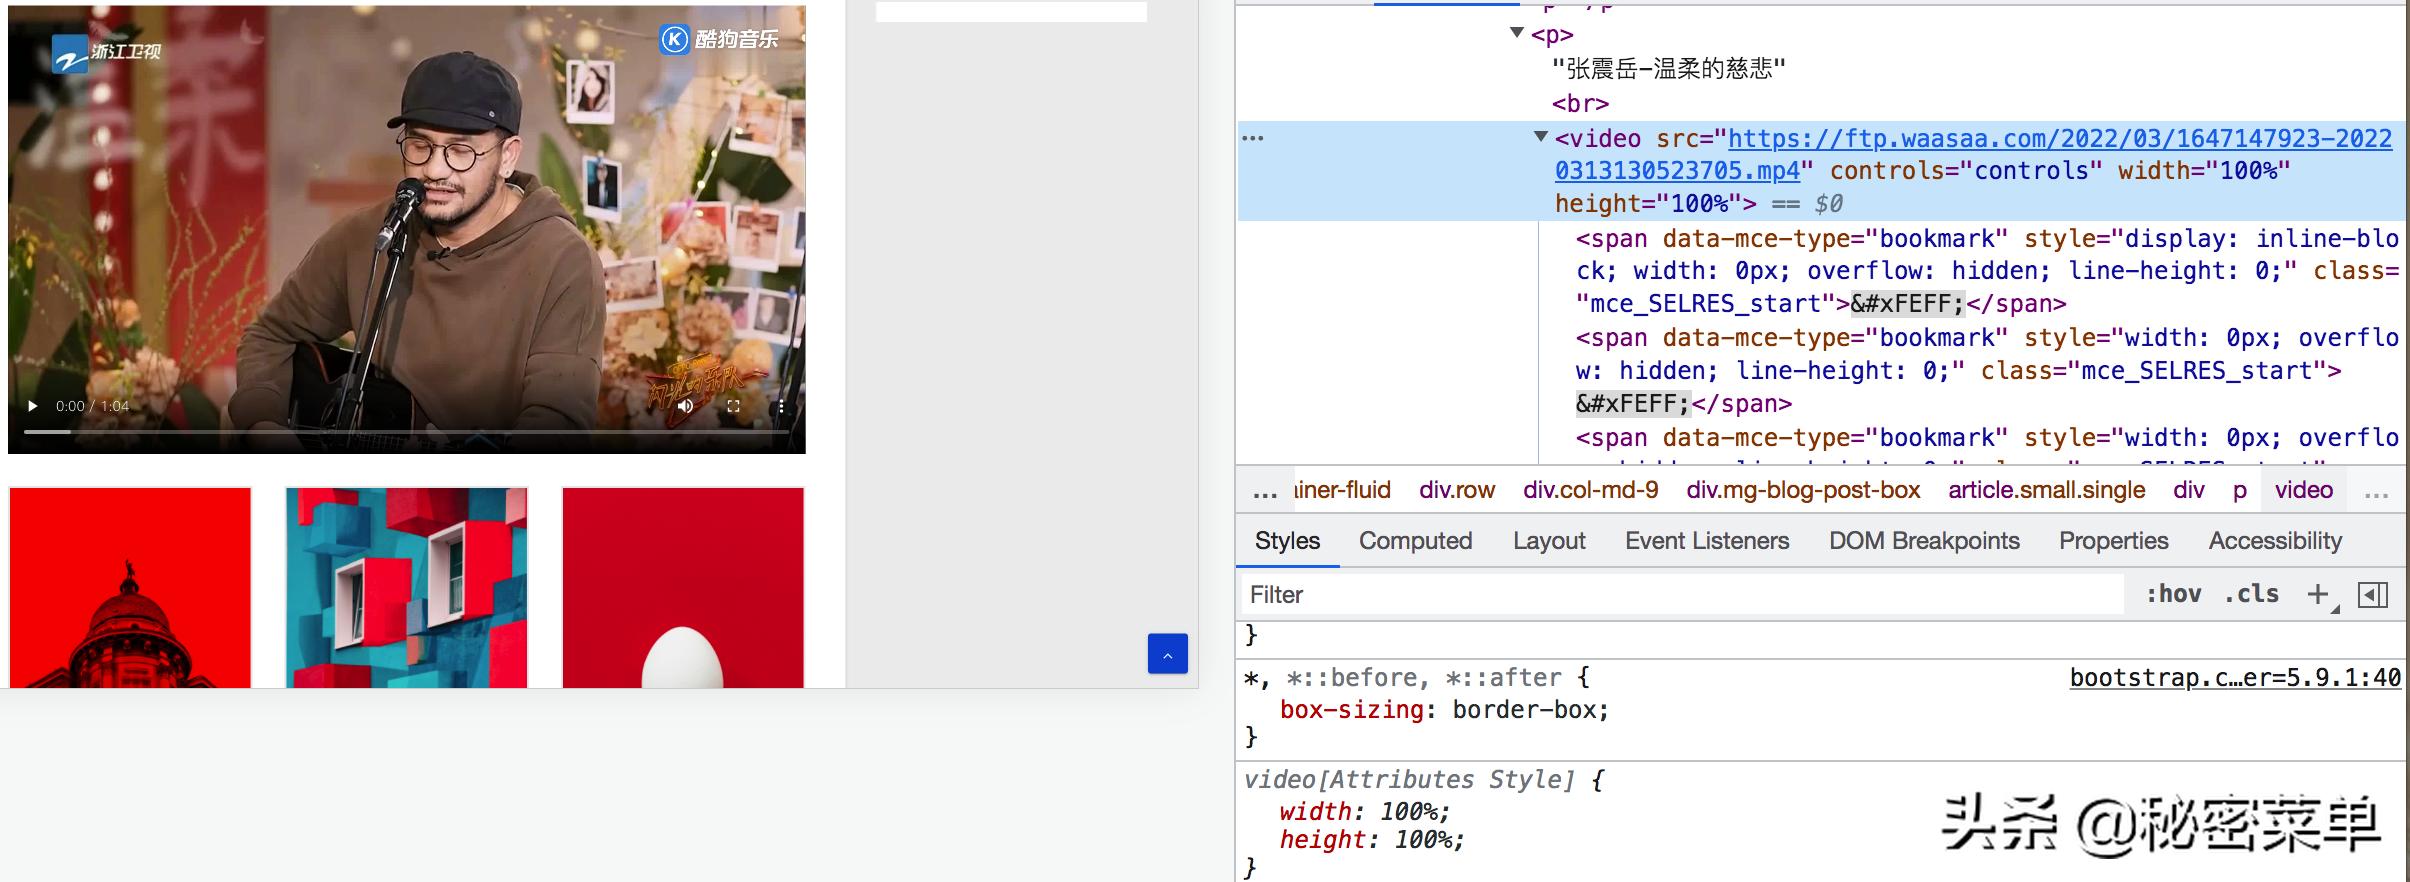Click the box-sizing property name
This screenshot has height=882, width=2410.
tap(1351, 710)
